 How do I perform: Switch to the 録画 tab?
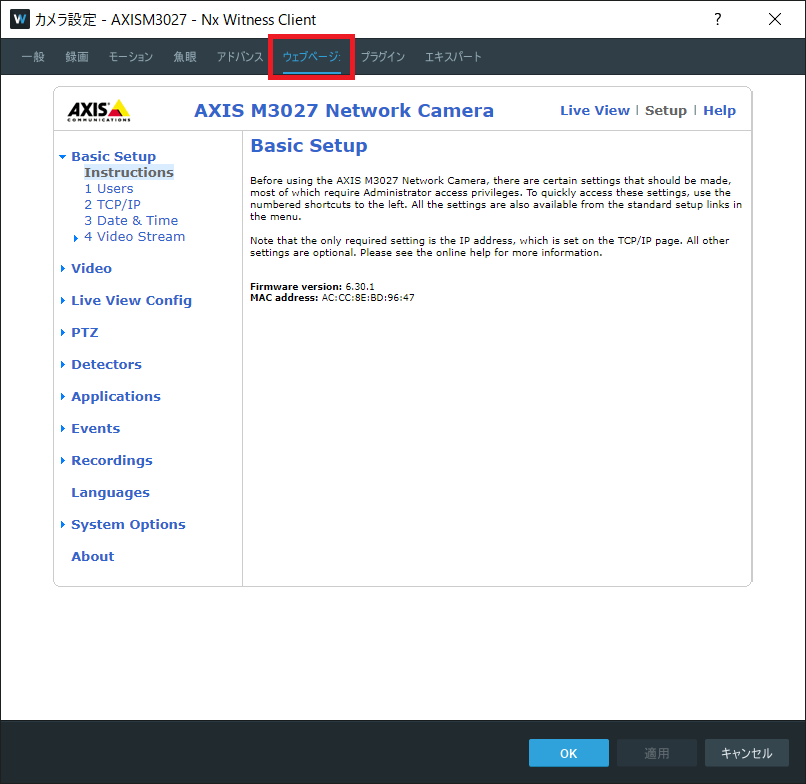[77, 57]
